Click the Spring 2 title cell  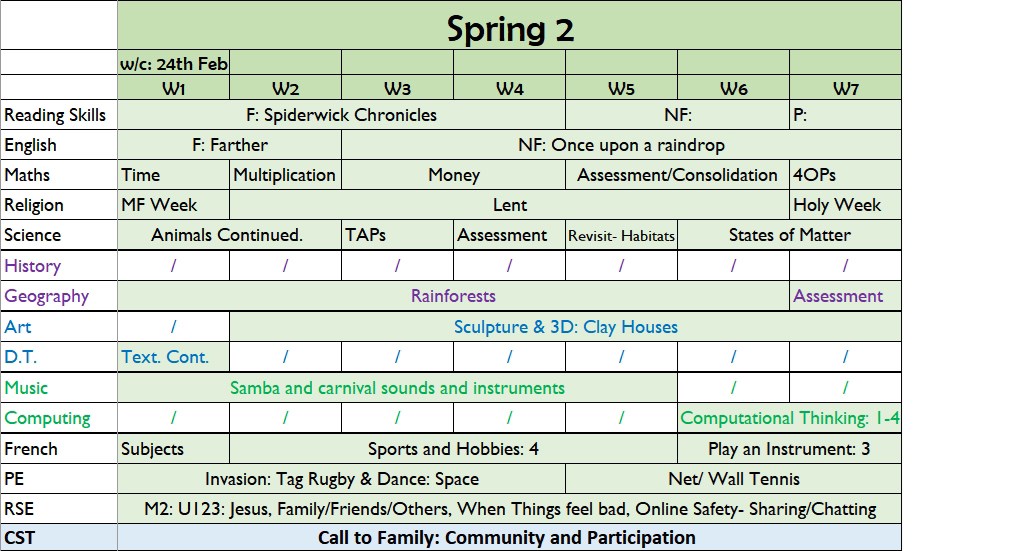click(x=509, y=25)
